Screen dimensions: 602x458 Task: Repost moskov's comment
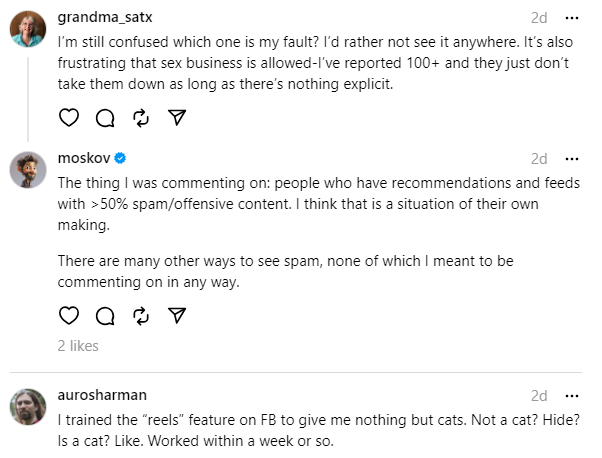[x=141, y=316]
